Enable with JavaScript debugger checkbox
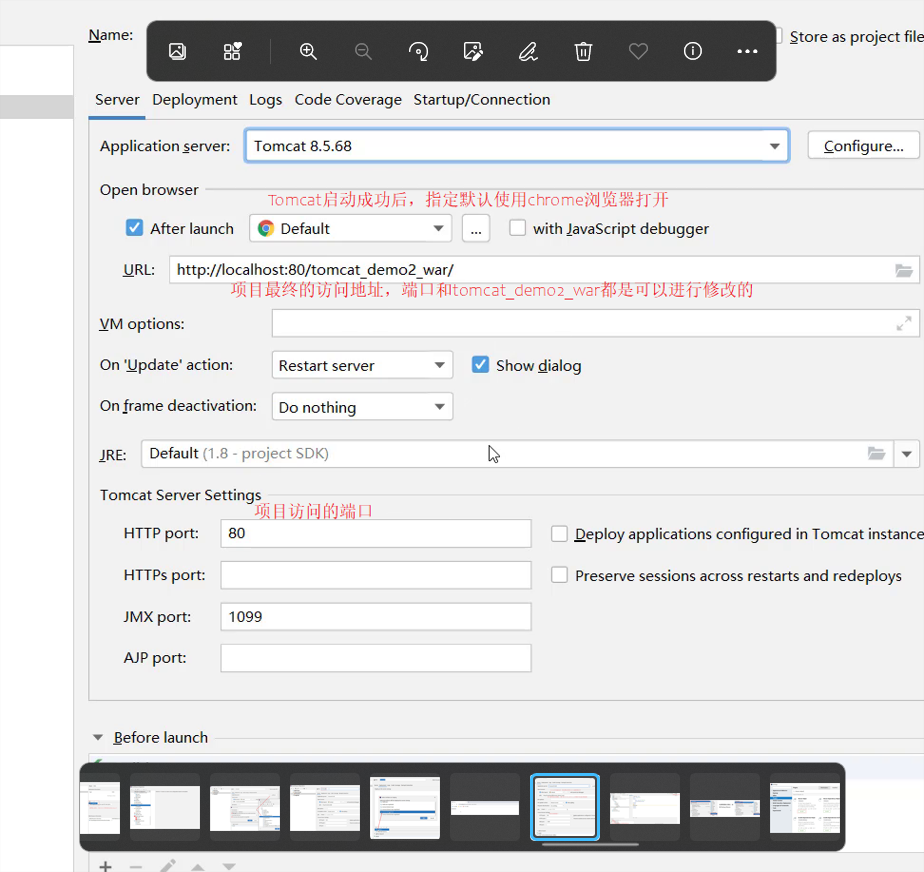The image size is (924, 872). click(x=517, y=228)
